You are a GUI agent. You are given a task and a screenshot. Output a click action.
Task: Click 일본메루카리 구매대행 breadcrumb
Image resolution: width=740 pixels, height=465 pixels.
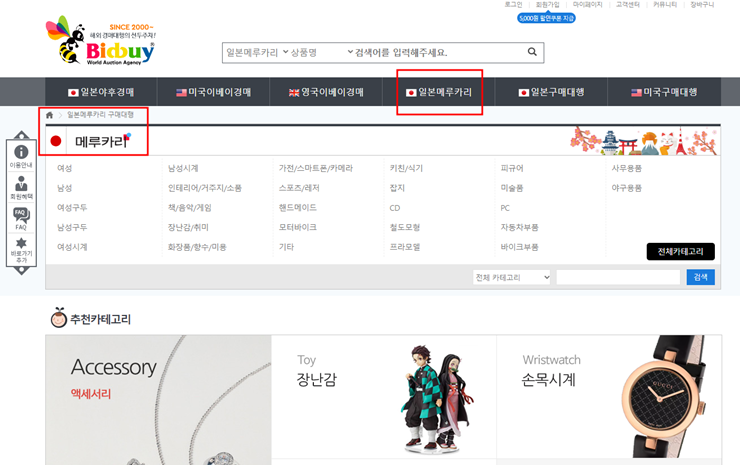[x=101, y=115]
